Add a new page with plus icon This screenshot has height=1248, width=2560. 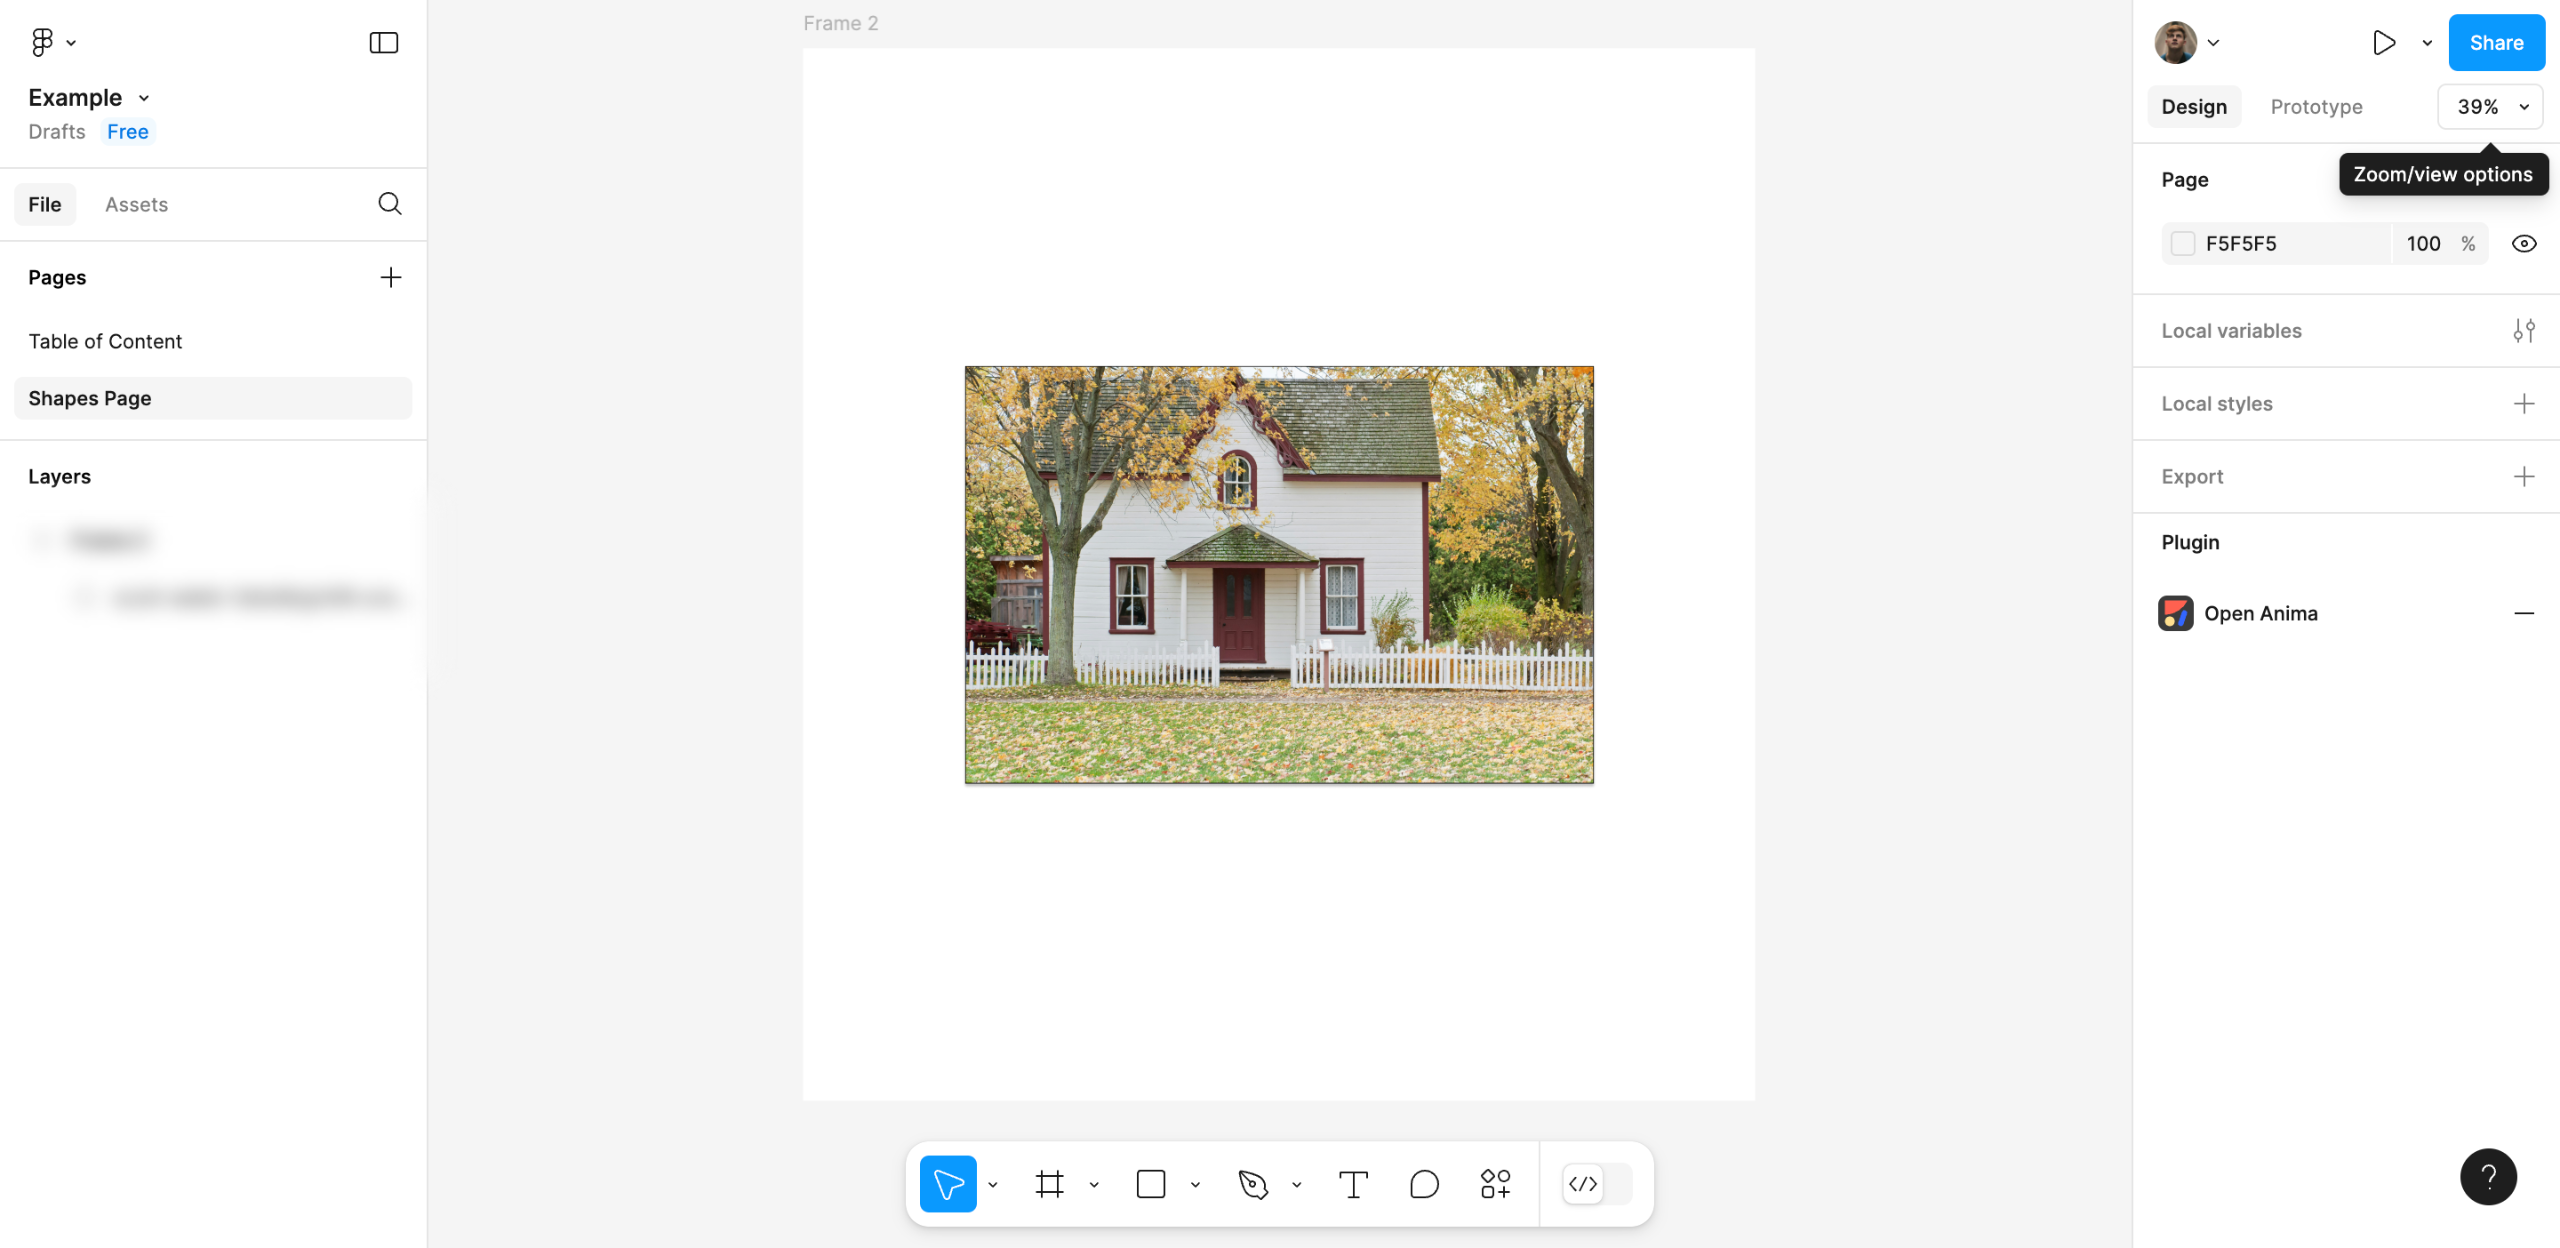click(391, 277)
